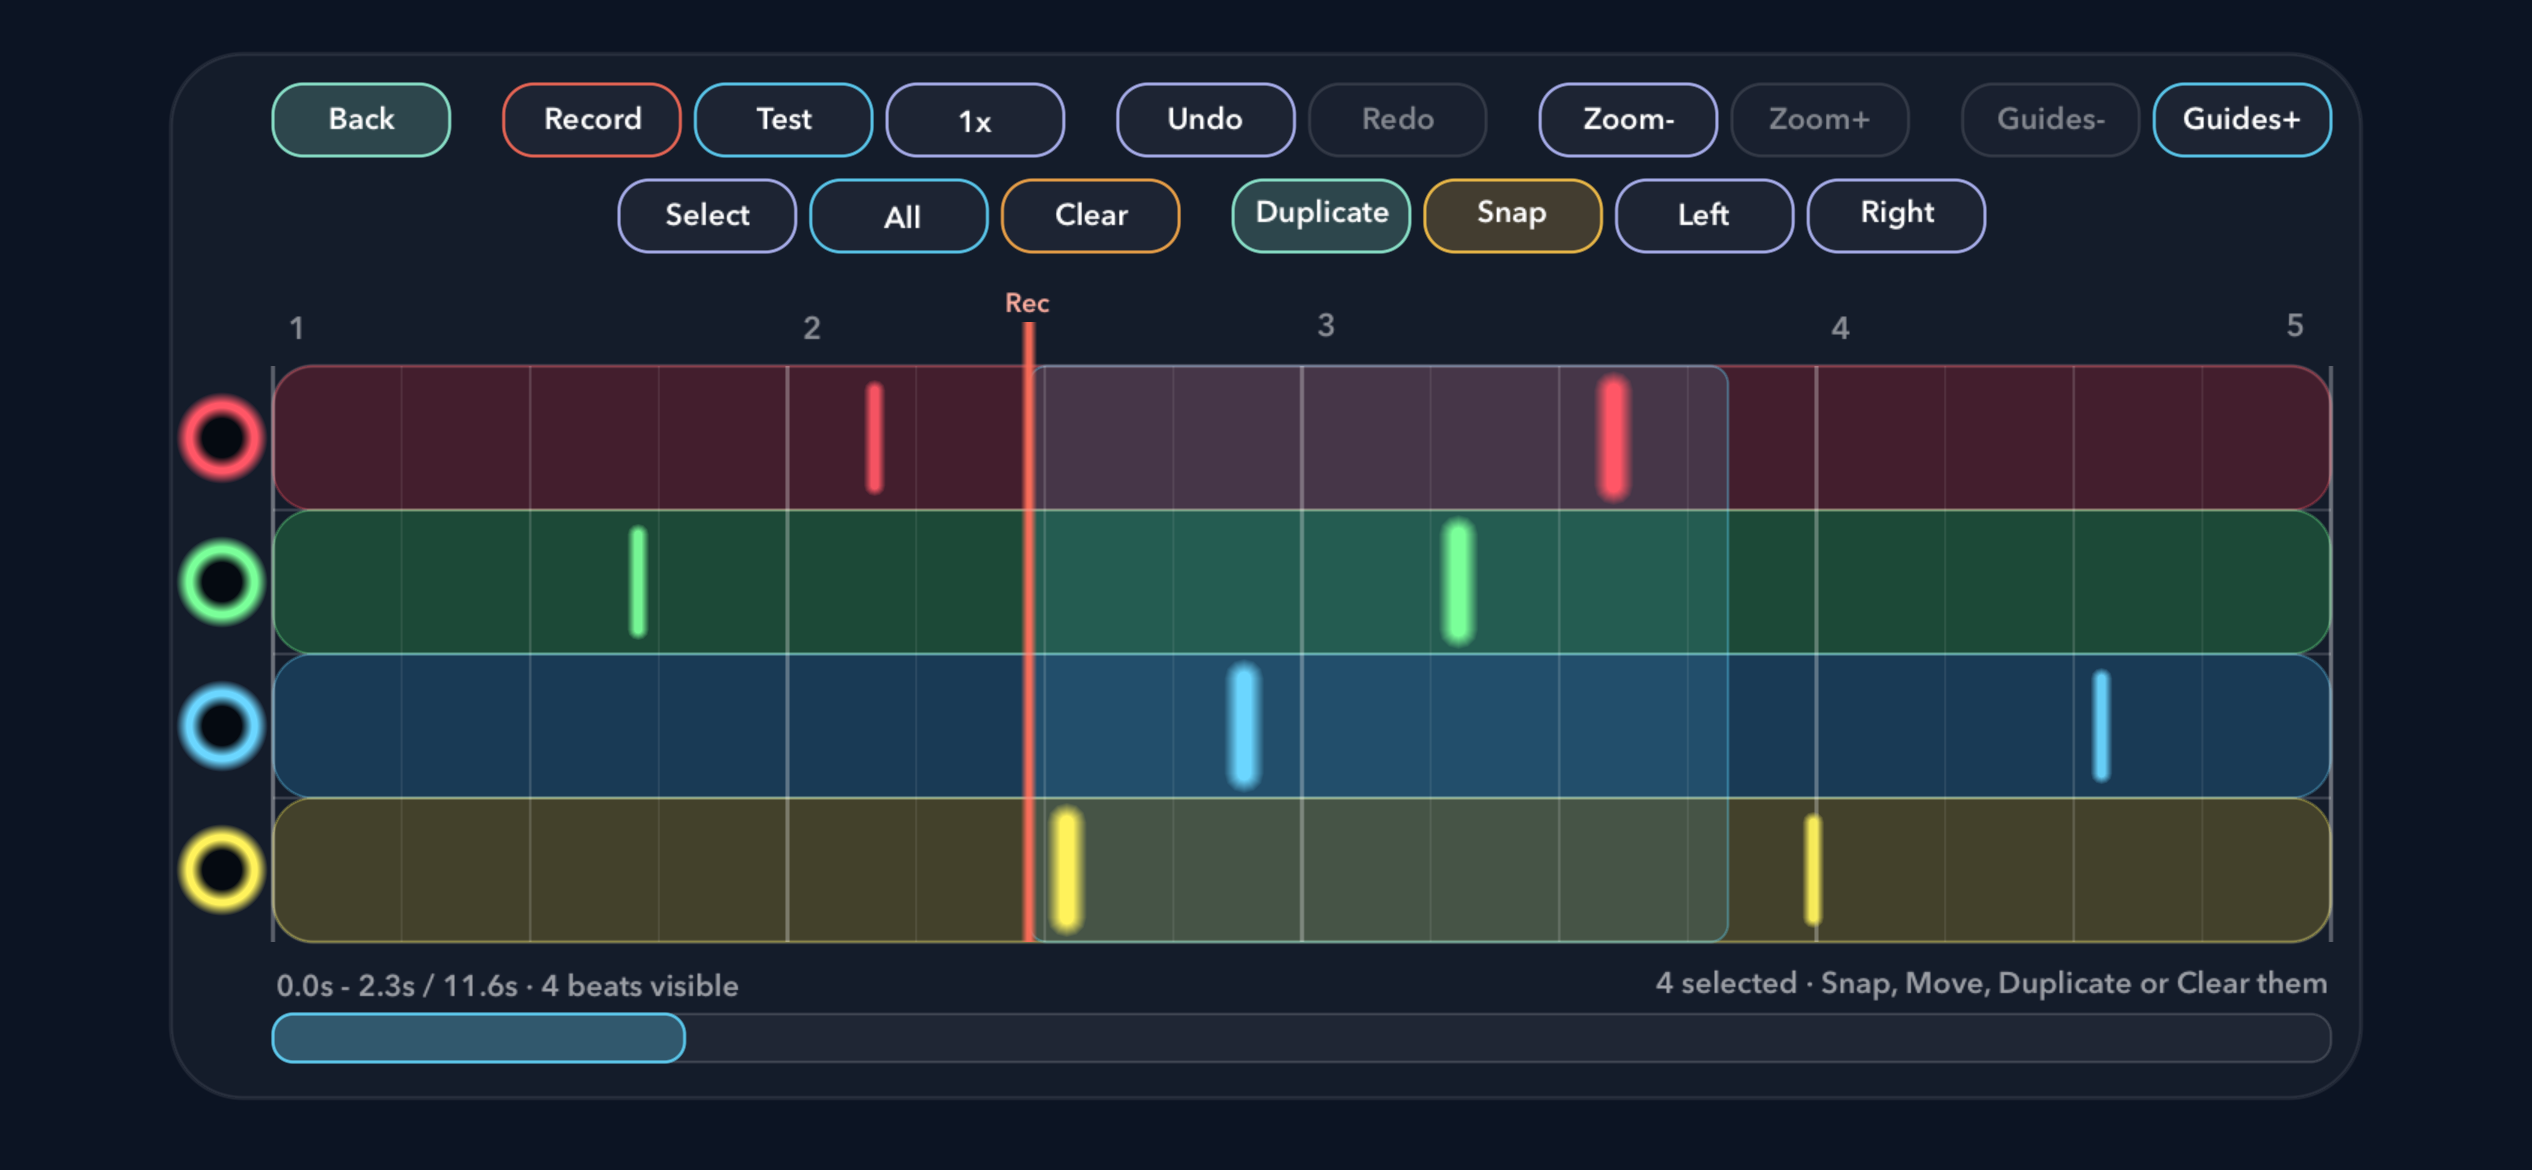Duplicate the selected notes
The width and height of the screenshot is (2532, 1170).
coord(1322,216)
